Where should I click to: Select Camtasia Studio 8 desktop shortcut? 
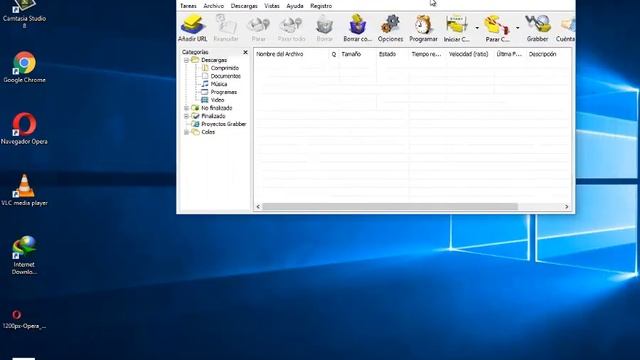coord(24,14)
